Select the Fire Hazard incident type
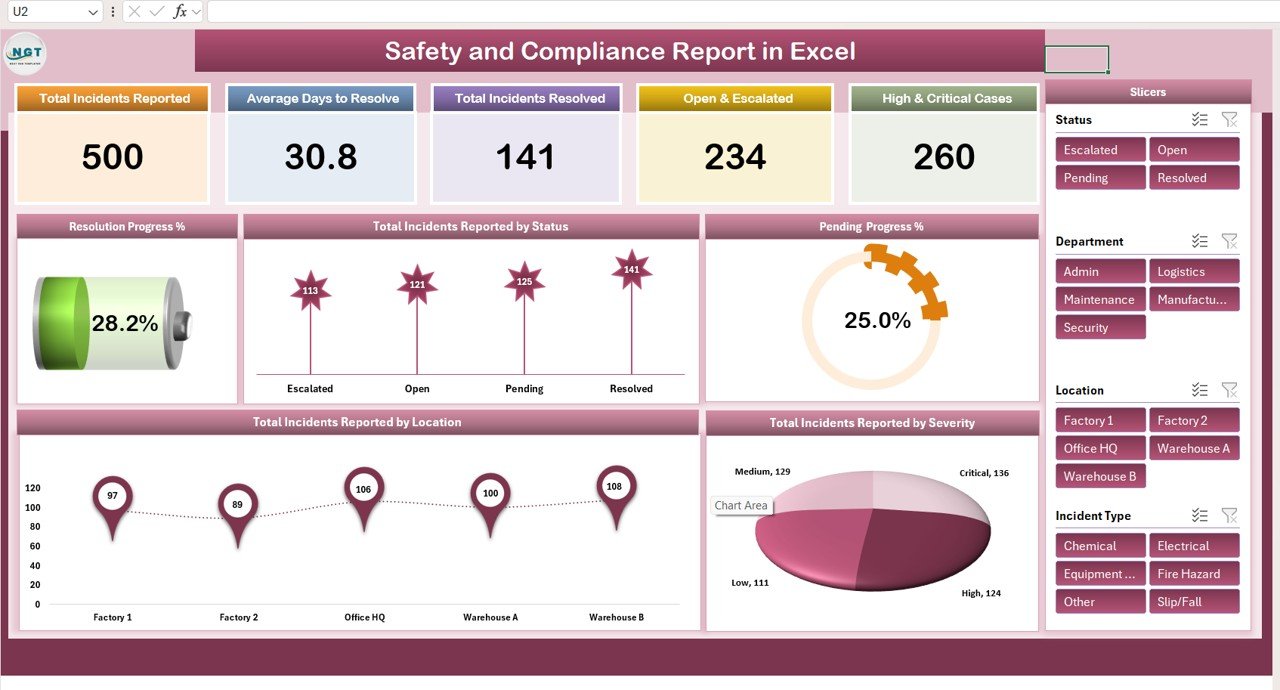This screenshot has width=1280, height=690. click(1193, 574)
